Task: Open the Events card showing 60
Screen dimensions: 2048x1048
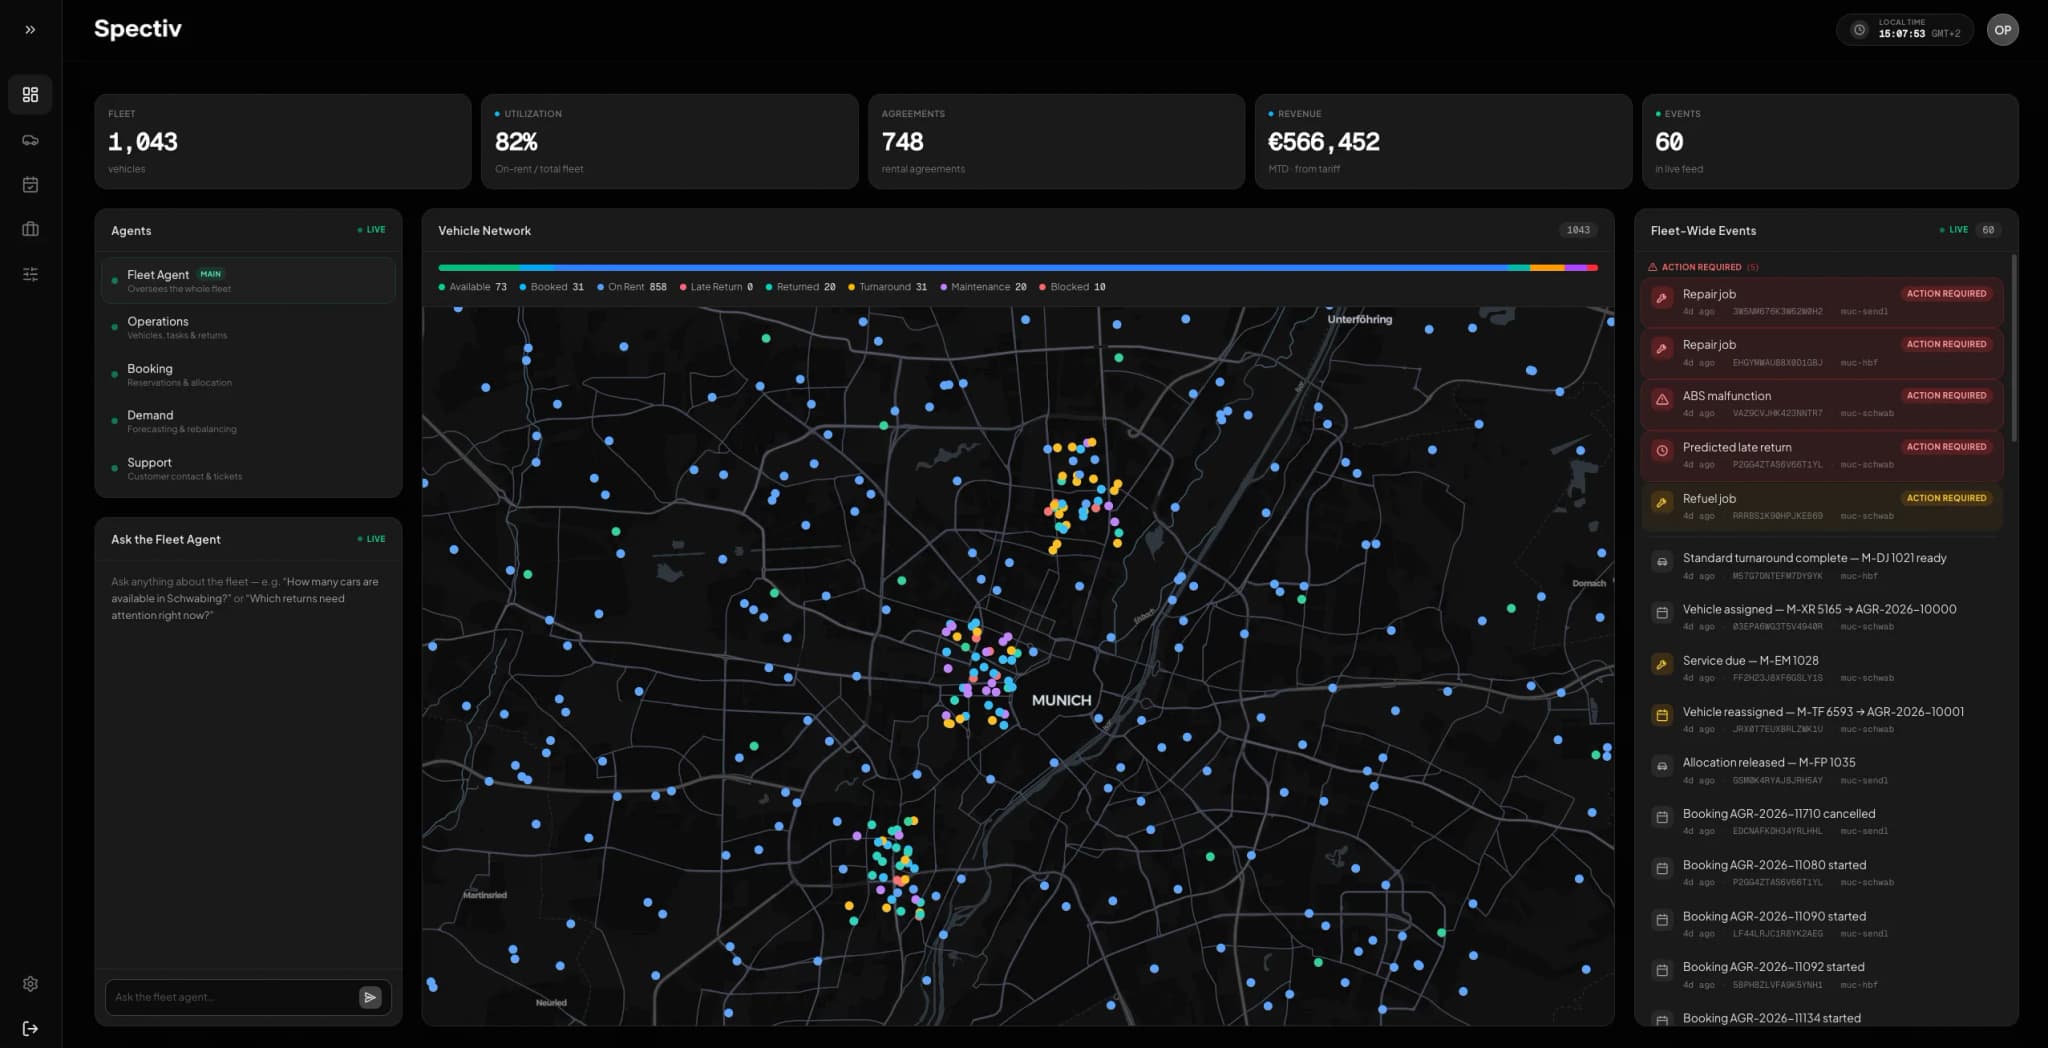Action: (x=1830, y=141)
